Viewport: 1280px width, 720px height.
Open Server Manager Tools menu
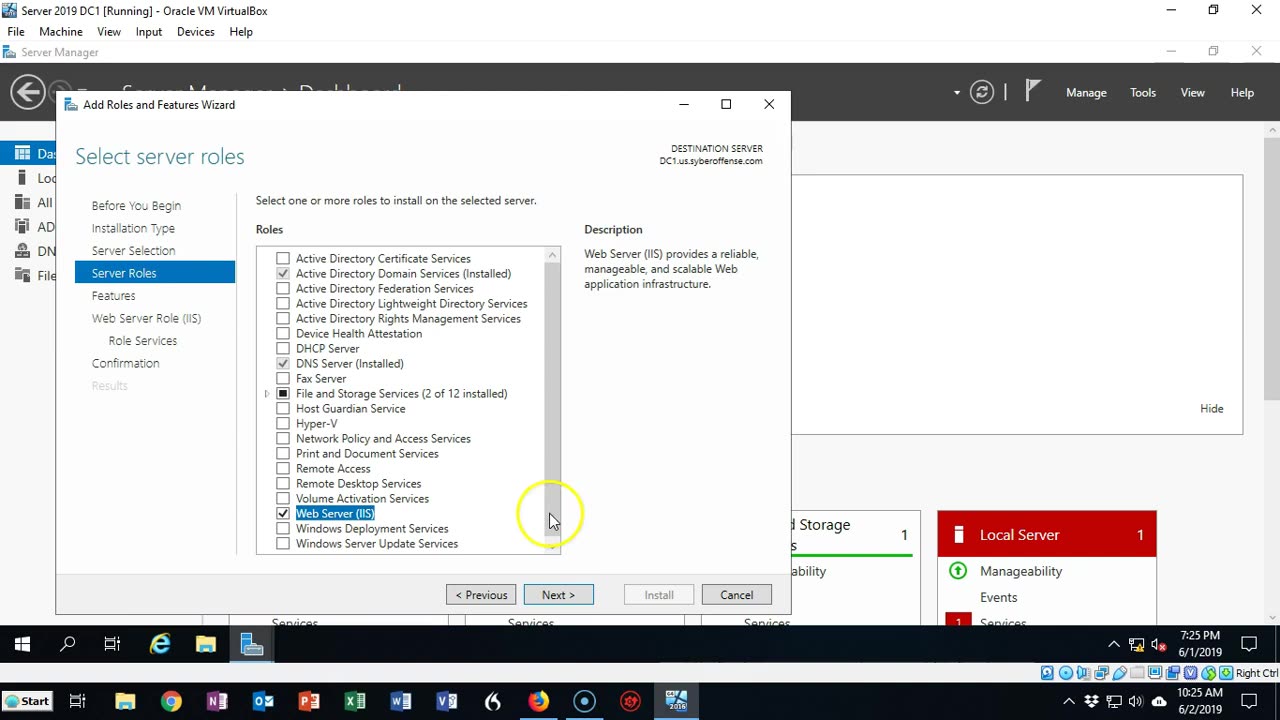pyautogui.click(x=1143, y=93)
